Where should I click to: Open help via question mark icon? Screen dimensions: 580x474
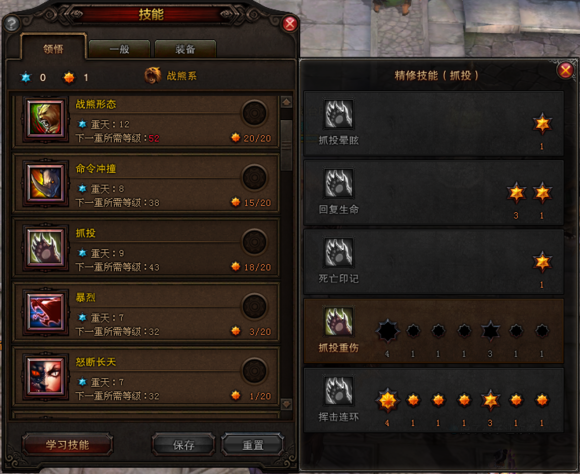[x=11, y=24]
